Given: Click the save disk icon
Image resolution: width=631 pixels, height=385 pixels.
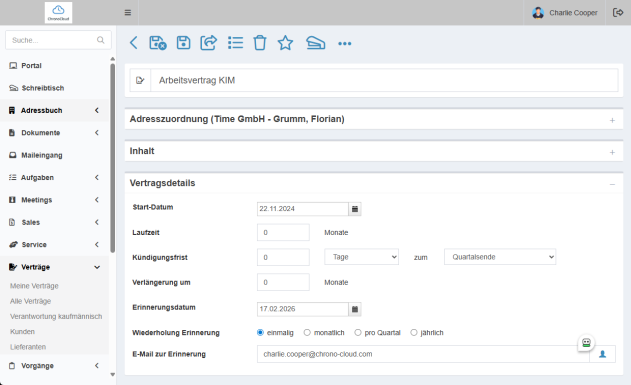Looking at the screenshot, I should coord(184,43).
